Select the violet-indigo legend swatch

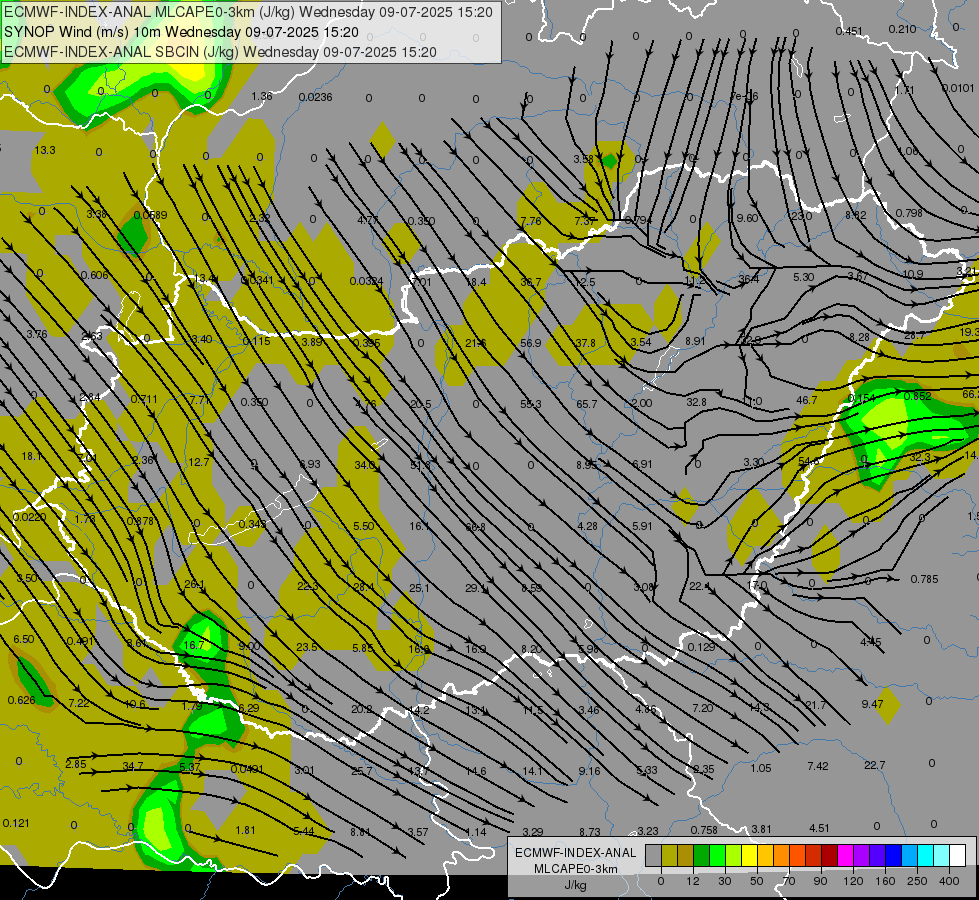click(877, 855)
